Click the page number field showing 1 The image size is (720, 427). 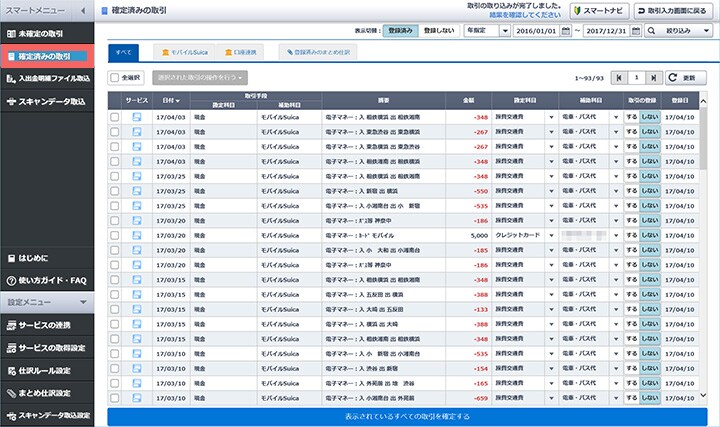[x=636, y=78]
